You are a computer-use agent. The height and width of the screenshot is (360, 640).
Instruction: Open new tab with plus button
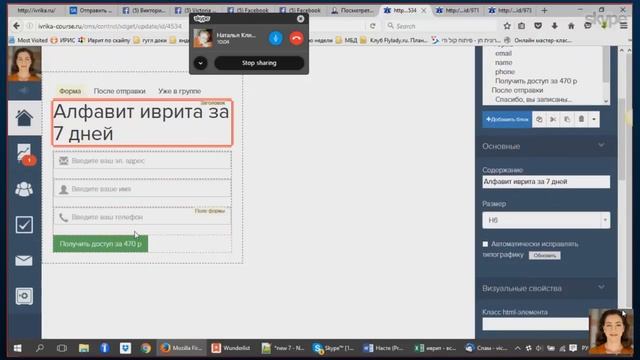pyautogui.click(x=544, y=10)
